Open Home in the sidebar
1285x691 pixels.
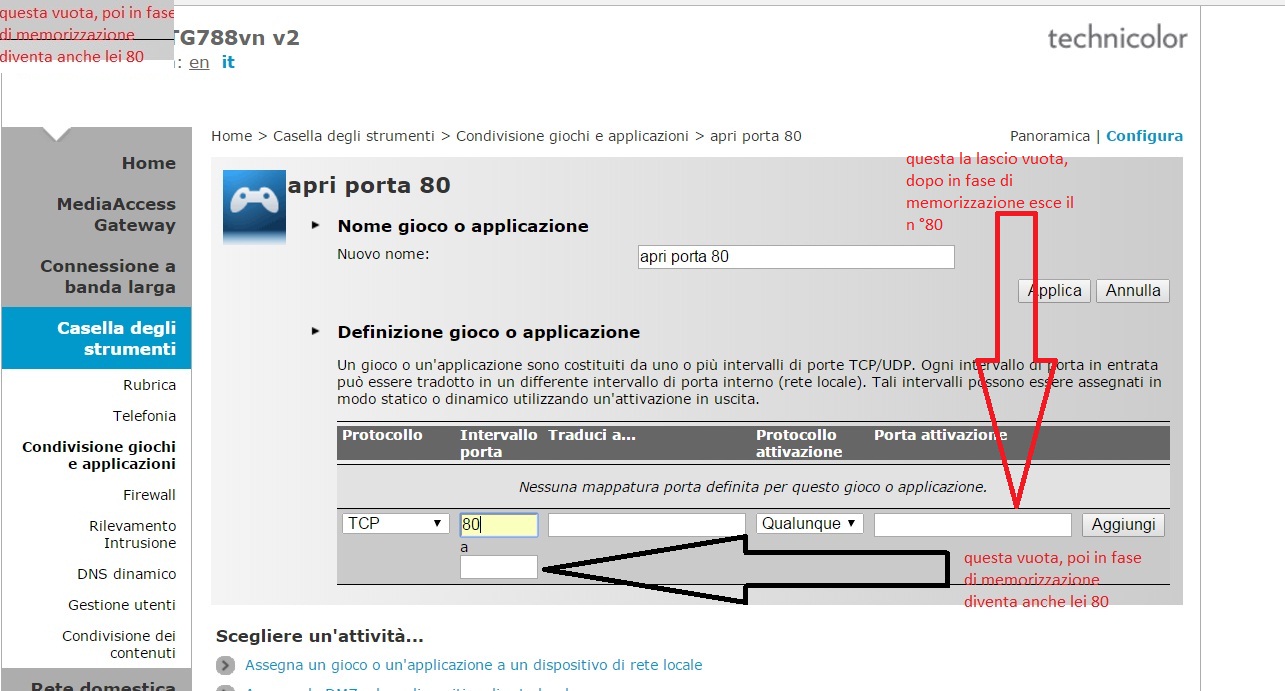[x=148, y=163]
